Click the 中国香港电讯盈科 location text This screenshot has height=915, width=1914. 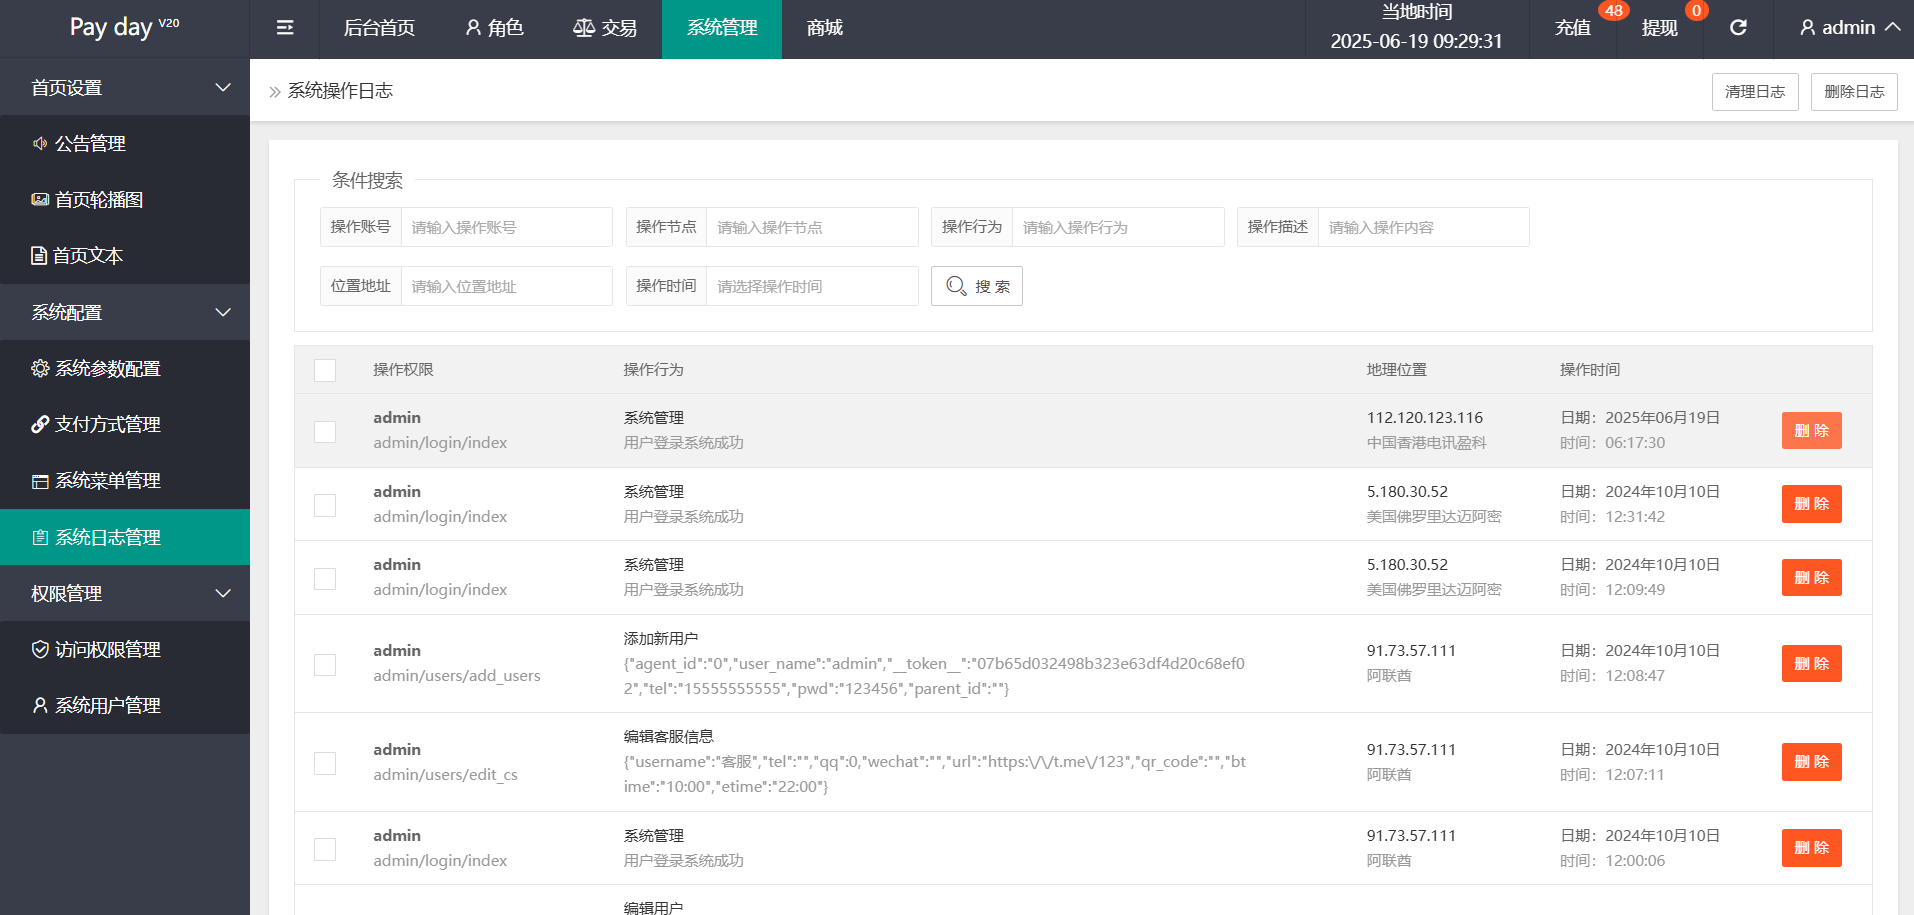click(x=1427, y=443)
